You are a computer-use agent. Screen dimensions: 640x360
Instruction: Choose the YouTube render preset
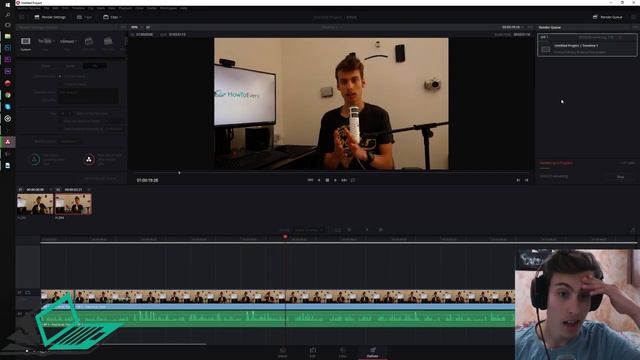tap(45, 43)
